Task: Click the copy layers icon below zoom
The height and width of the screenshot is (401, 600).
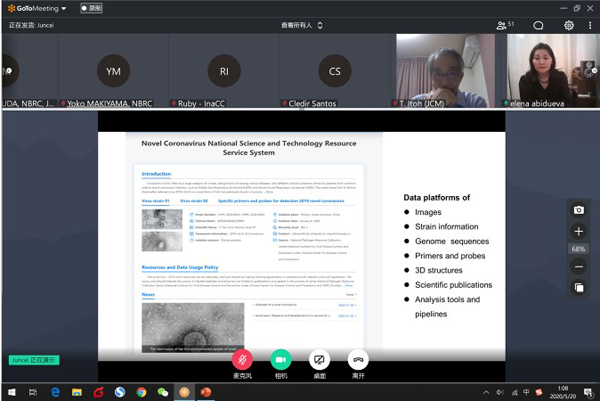Action: coord(578,288)
